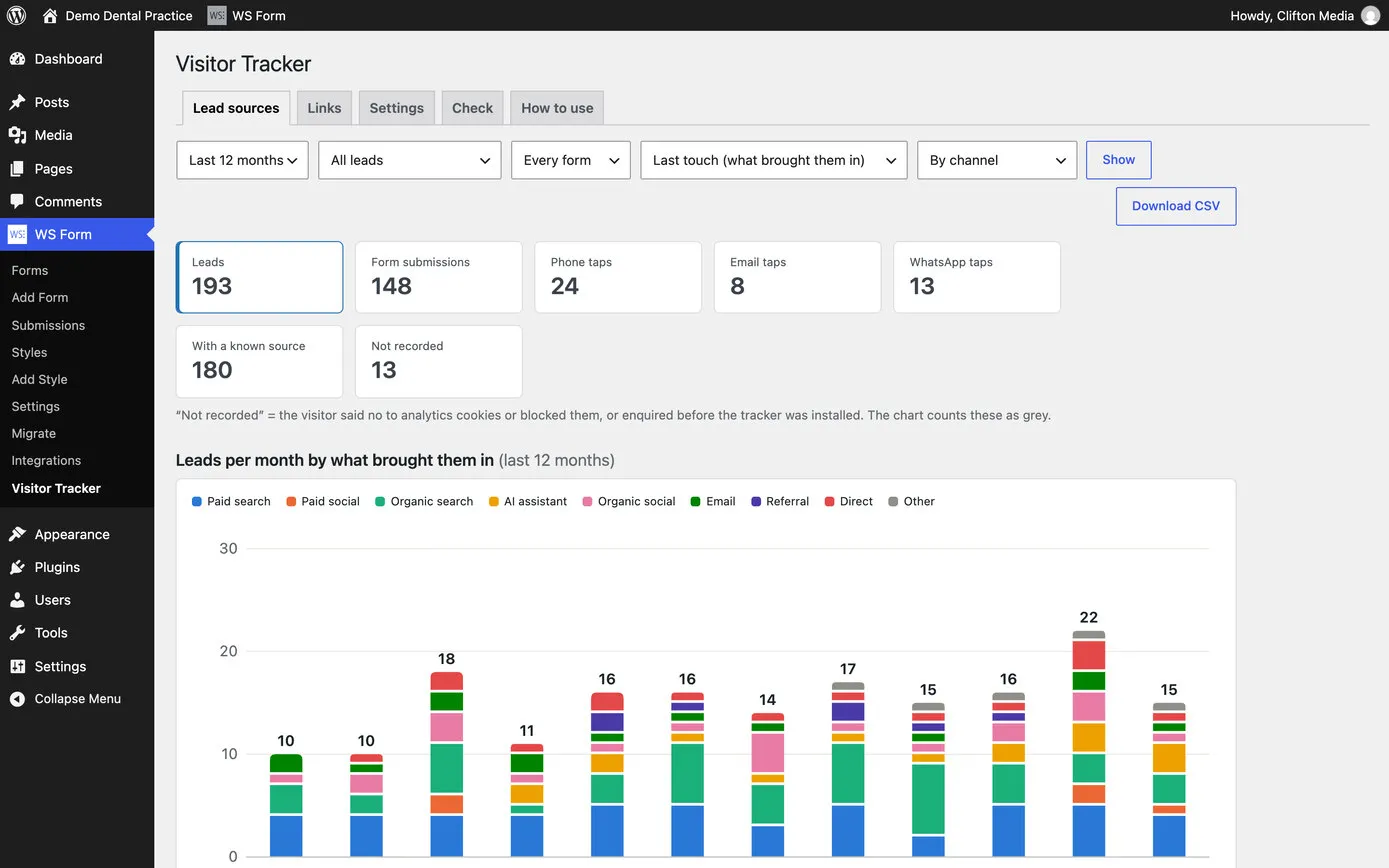
Task: Click the Settings sliders icon in sidebar
Action: pyautogui.click(x=17, y=666)
